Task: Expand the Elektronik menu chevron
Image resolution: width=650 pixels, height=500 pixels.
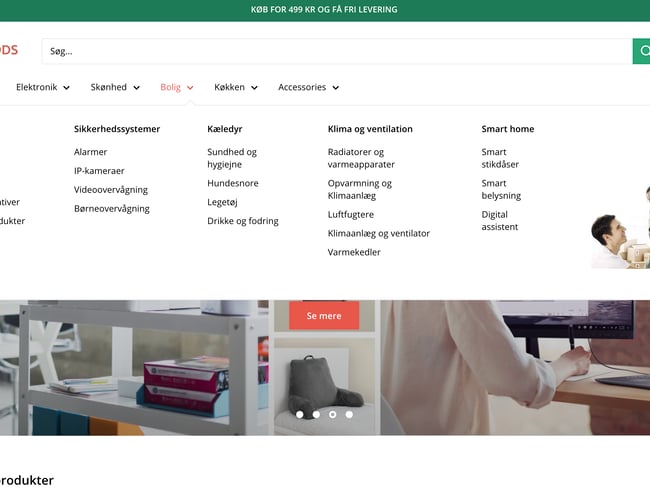Action: tap(66, 87)
